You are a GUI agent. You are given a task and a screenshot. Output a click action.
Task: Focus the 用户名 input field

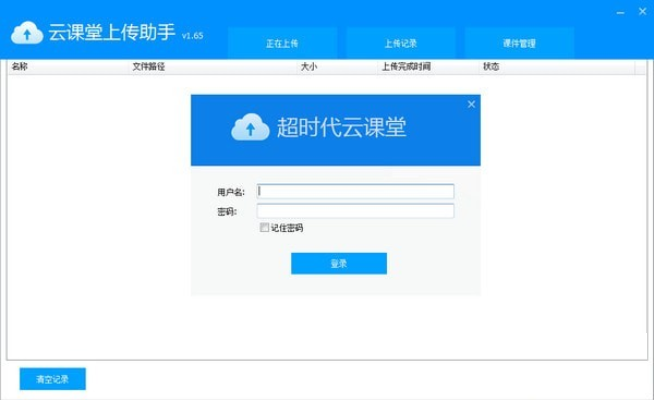(x=356, y=191)
